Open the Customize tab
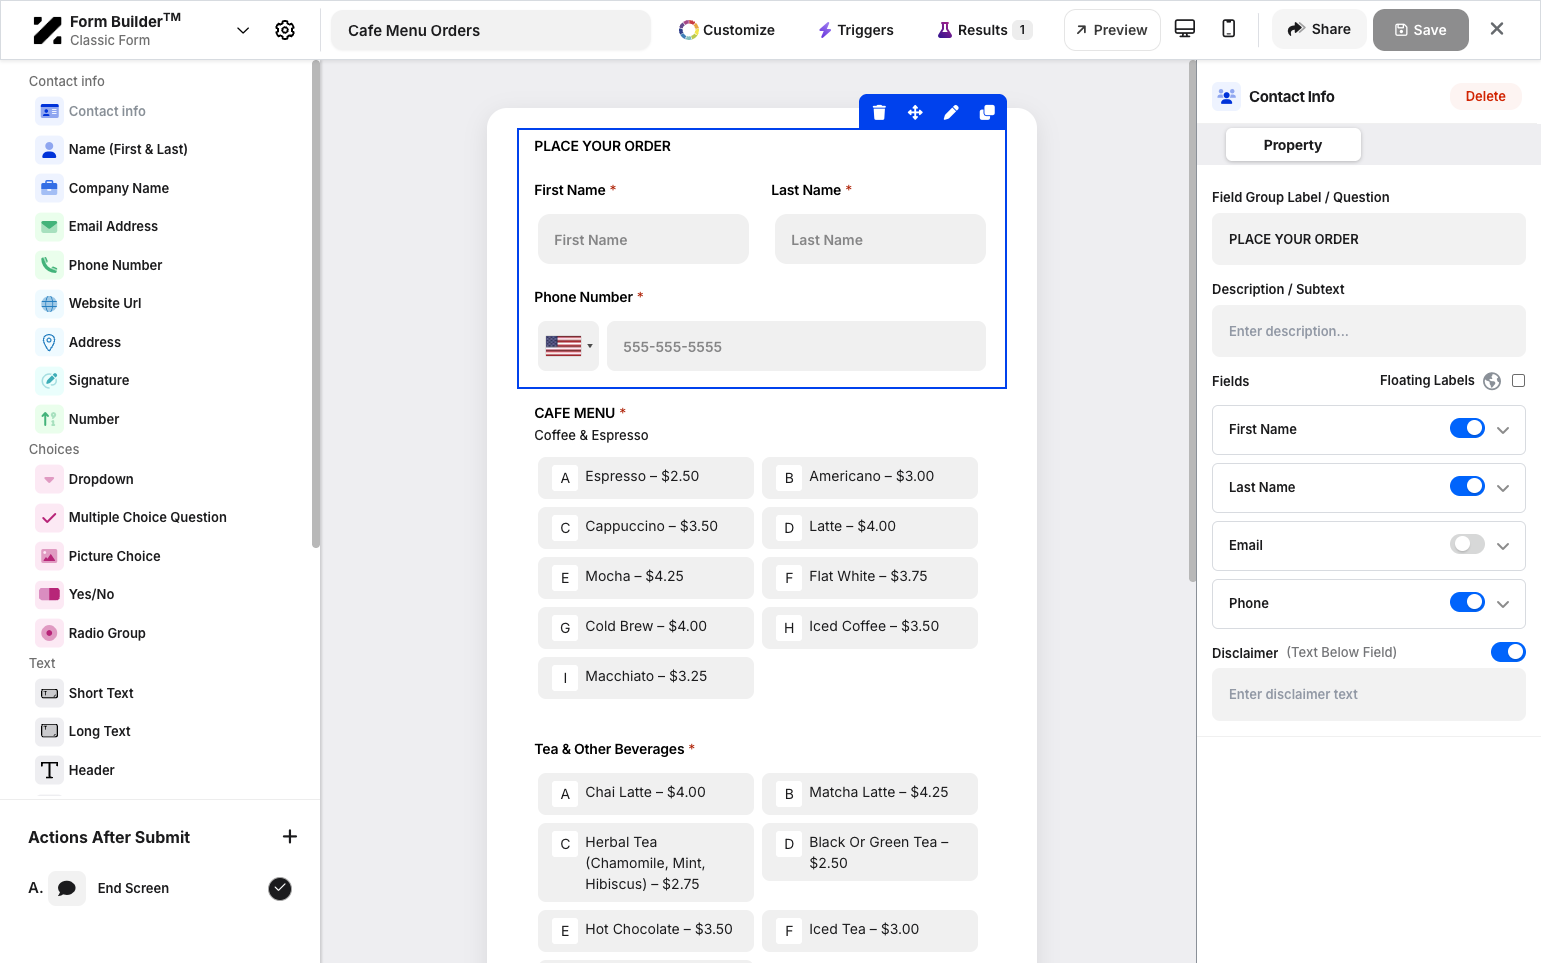 pos(727,30)
